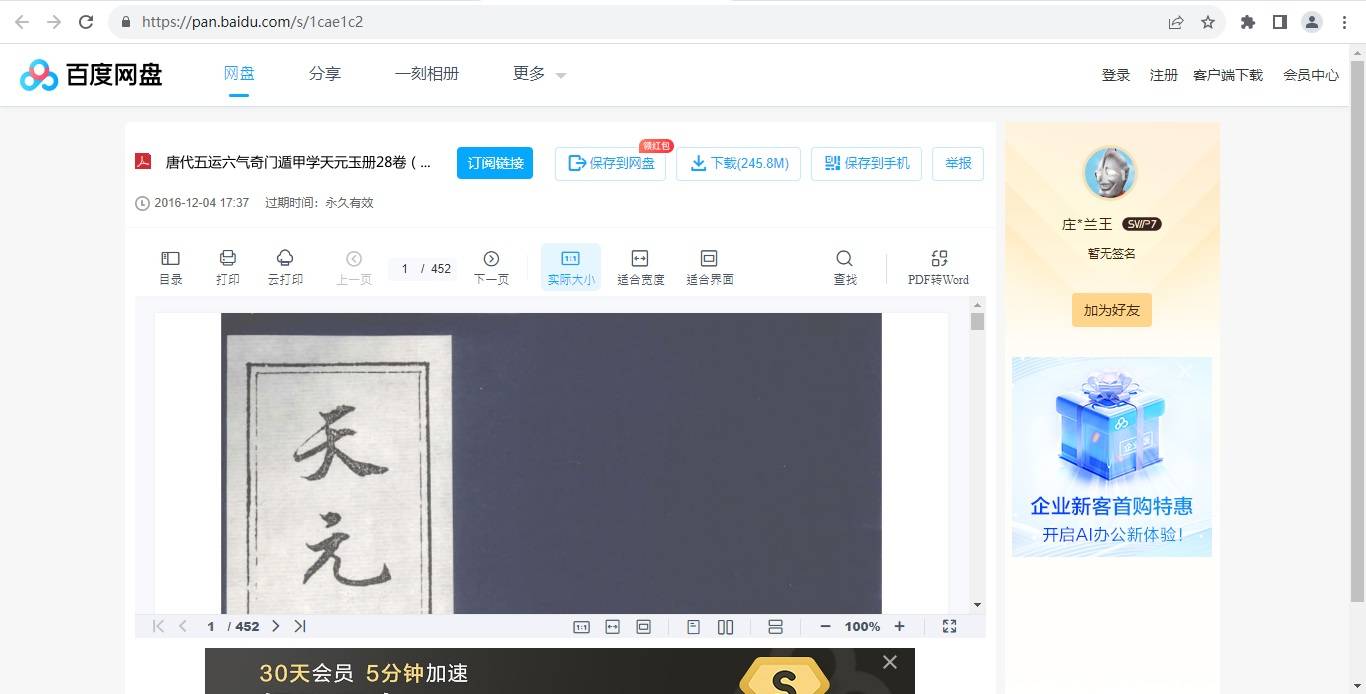Open the 一刻相册 tab
Image resolution: width=1366 pixels, height=694 pixels.
(427, 74)
